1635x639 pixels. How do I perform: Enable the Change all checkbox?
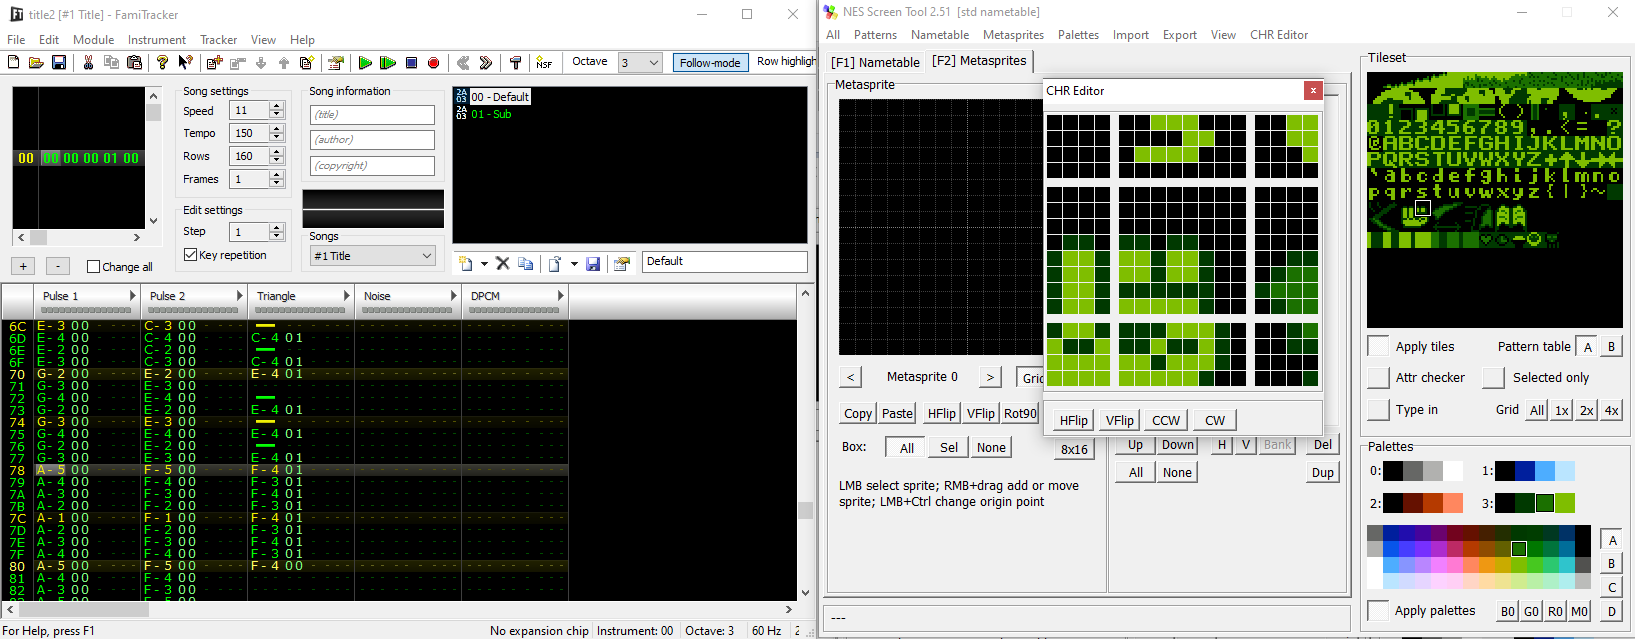[x=94, y=267]
